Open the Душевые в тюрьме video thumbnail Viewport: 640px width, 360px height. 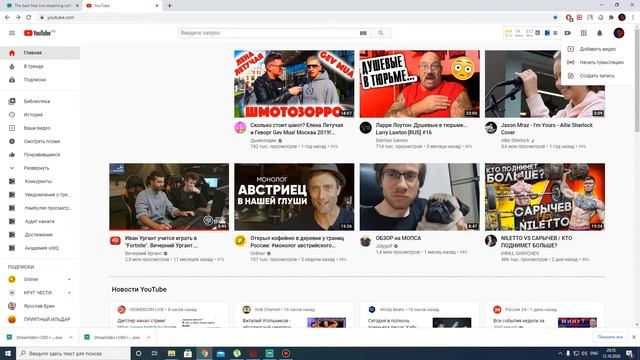pyautogui.click(x=420, y=84)
